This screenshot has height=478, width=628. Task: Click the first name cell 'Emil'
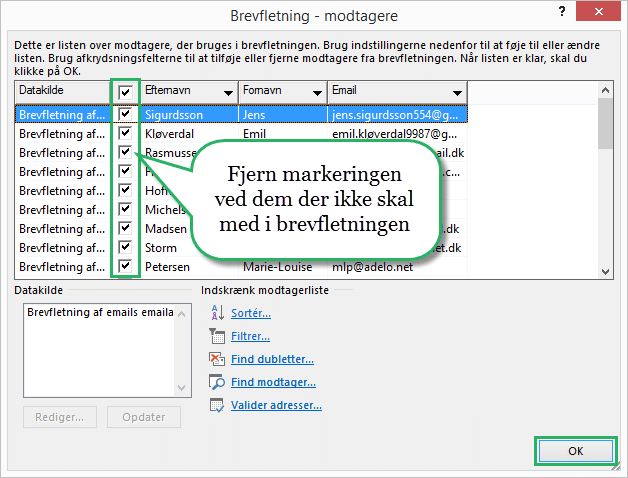click(x=283, y=132)
